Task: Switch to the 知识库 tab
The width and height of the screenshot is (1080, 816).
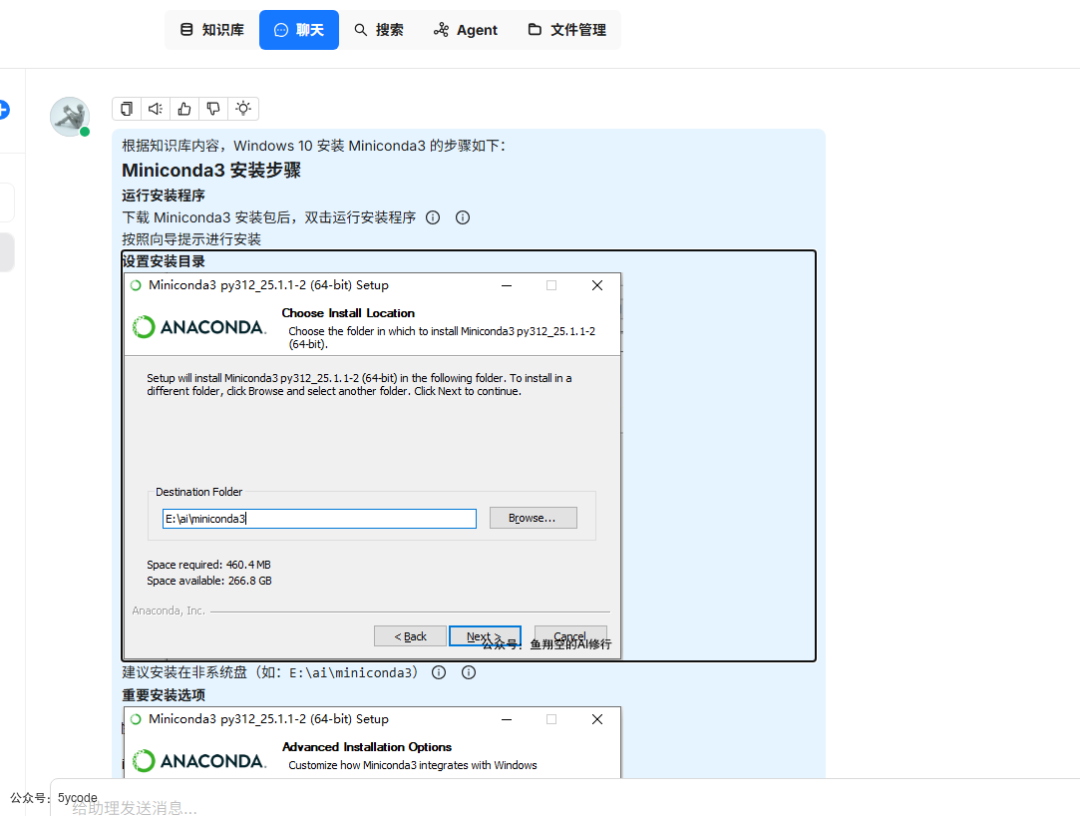Action: click(212, 30)
